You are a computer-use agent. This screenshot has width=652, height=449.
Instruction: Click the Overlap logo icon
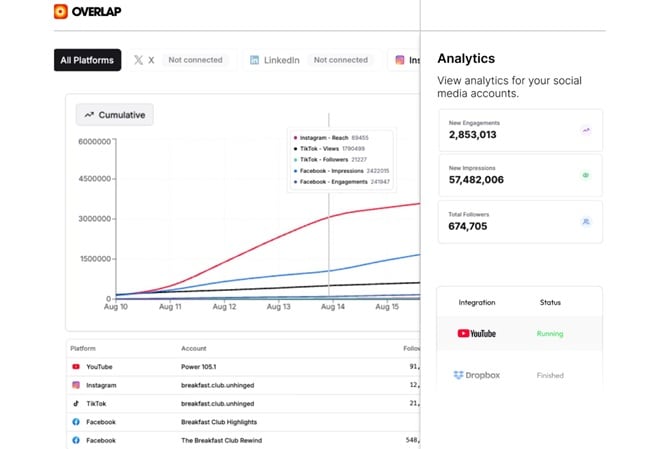tap(61, 12)
